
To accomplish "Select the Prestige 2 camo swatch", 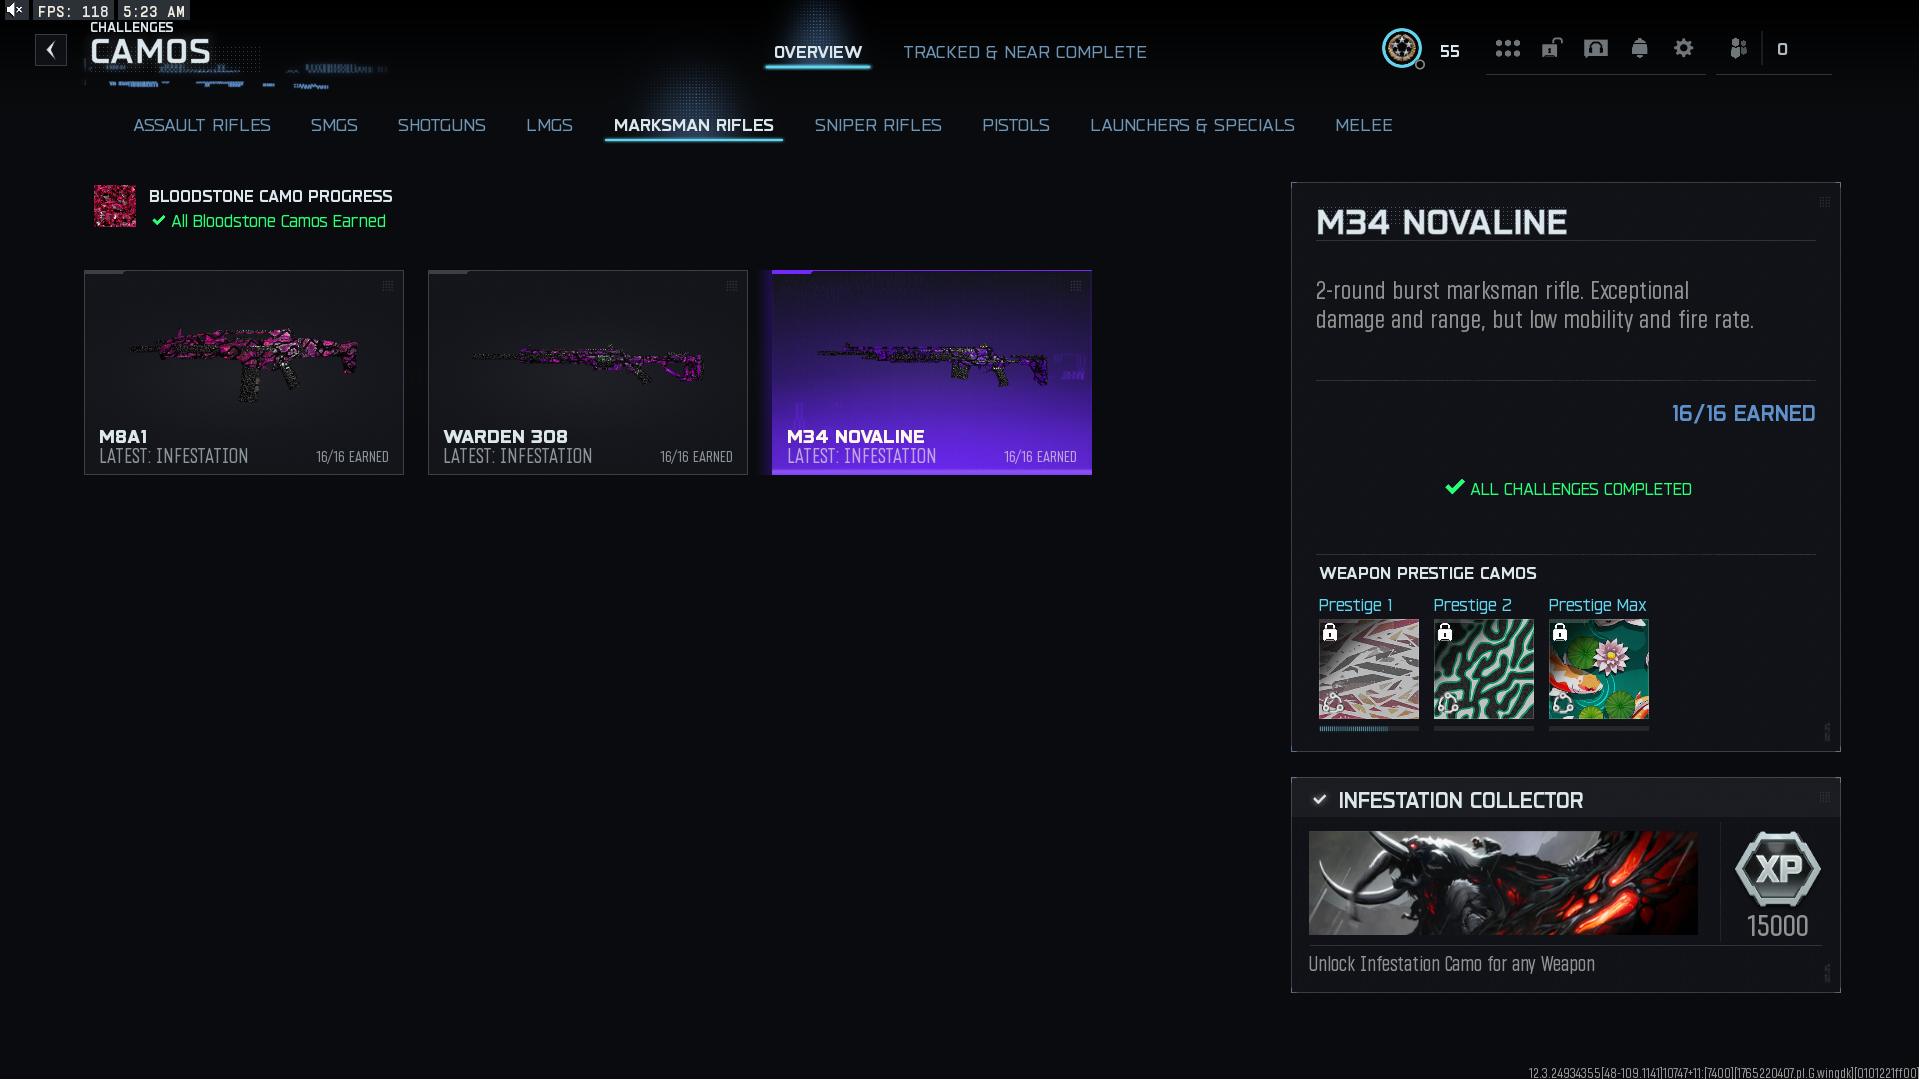I will tap(1483, 669).
